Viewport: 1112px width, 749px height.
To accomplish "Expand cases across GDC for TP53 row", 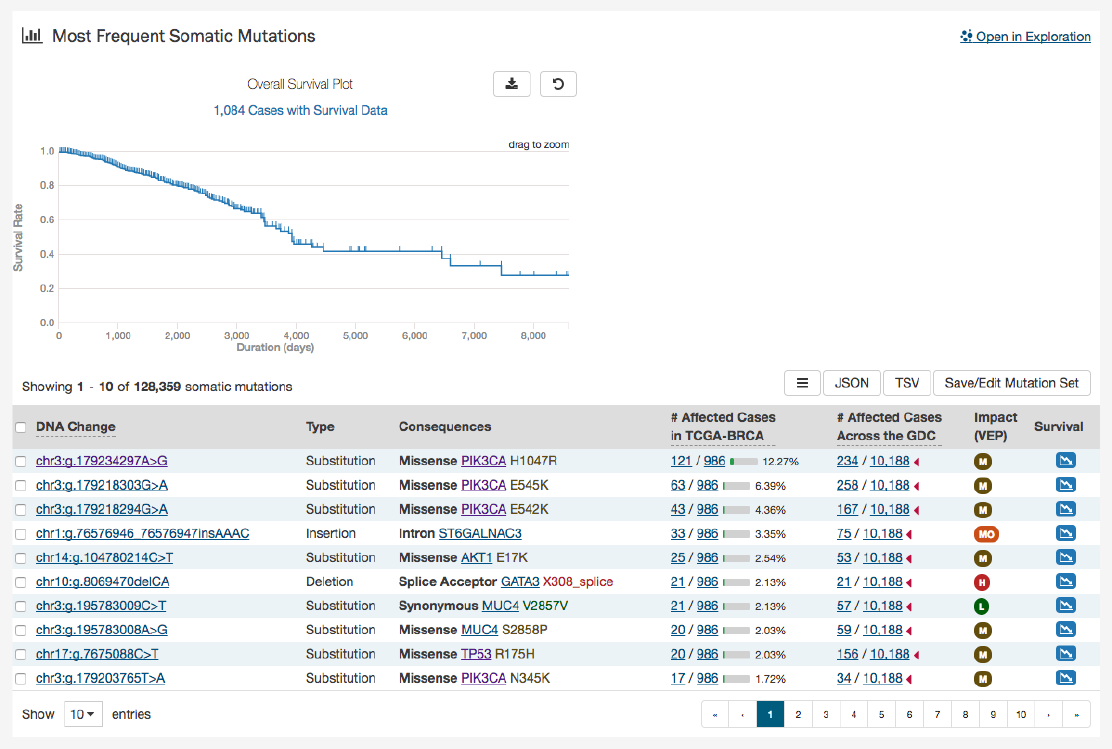I will click(917, 655).
